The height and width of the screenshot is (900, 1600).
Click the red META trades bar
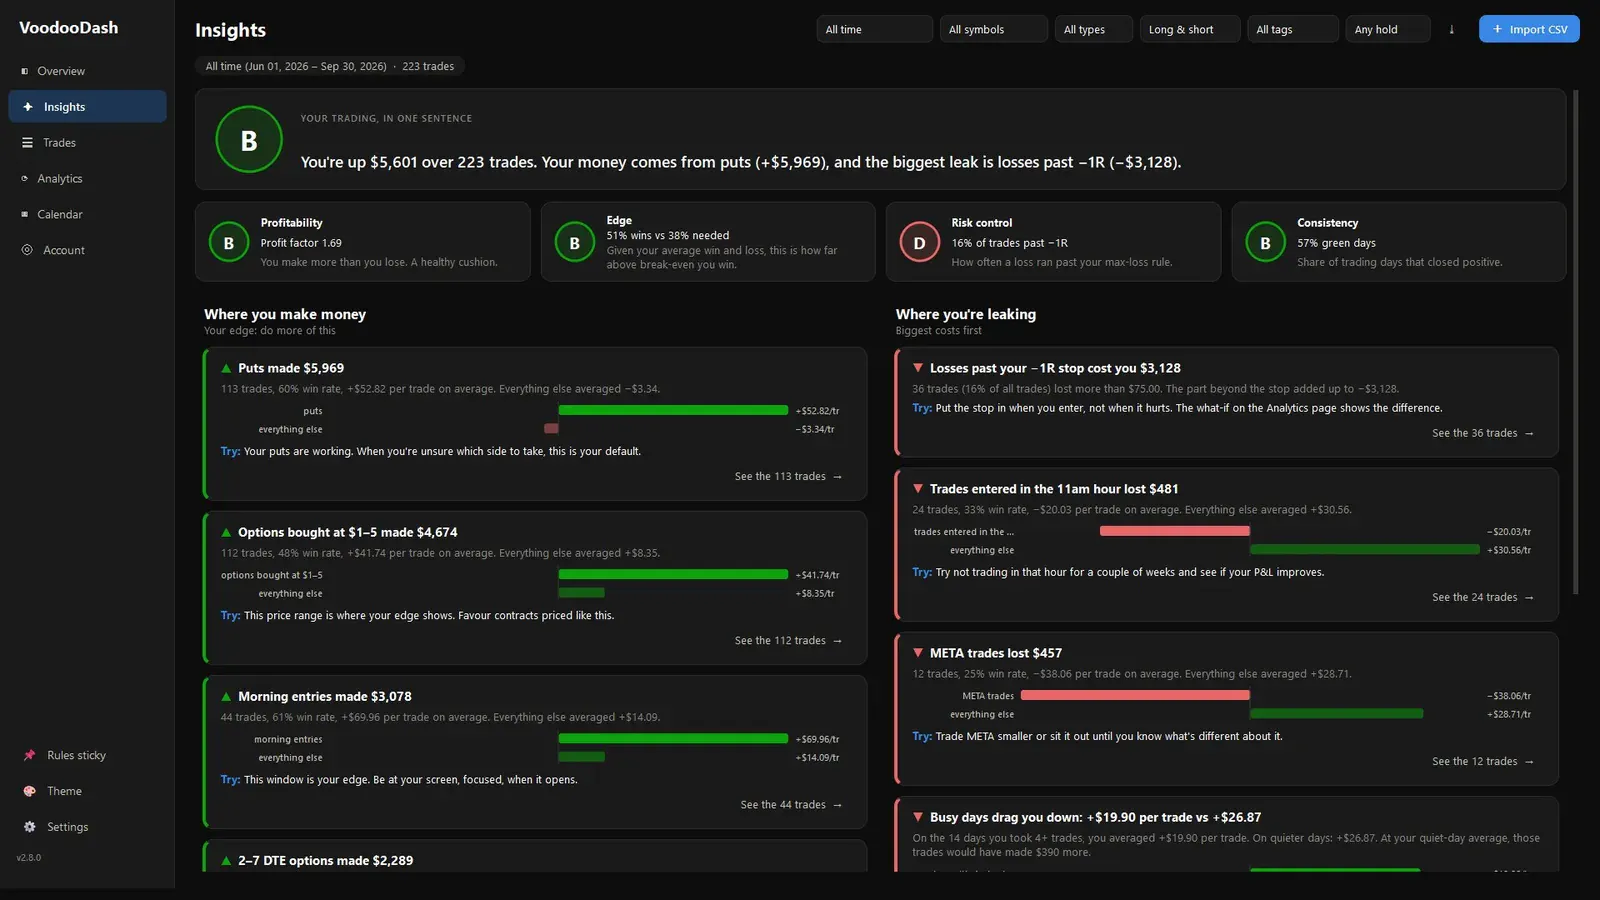(x=1135, y=695)
